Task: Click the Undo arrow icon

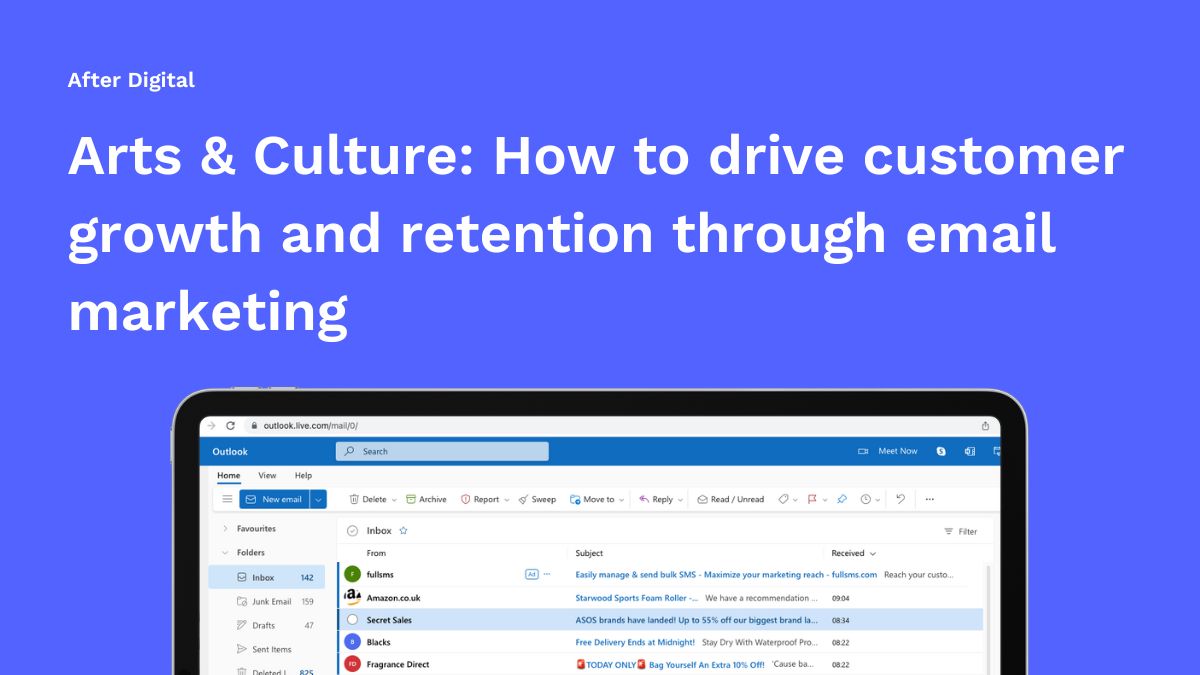Action: (900, 499)
